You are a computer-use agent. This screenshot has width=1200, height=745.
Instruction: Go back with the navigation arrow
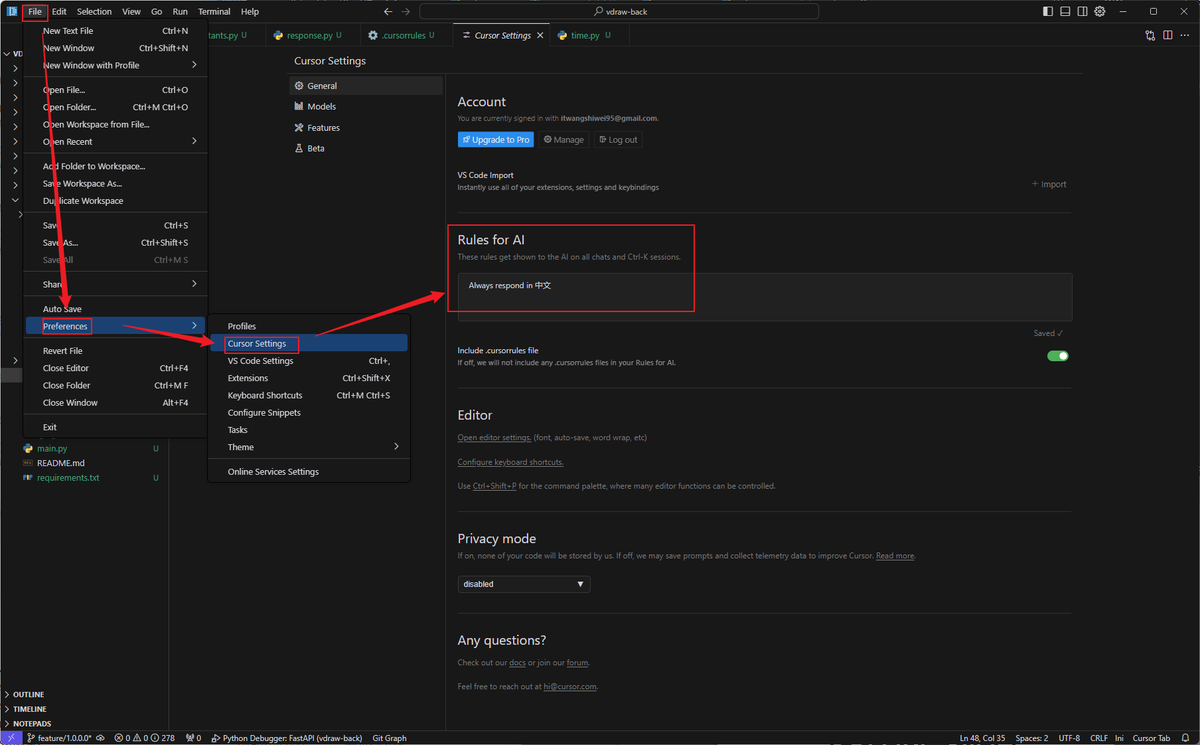pos(388,11)
